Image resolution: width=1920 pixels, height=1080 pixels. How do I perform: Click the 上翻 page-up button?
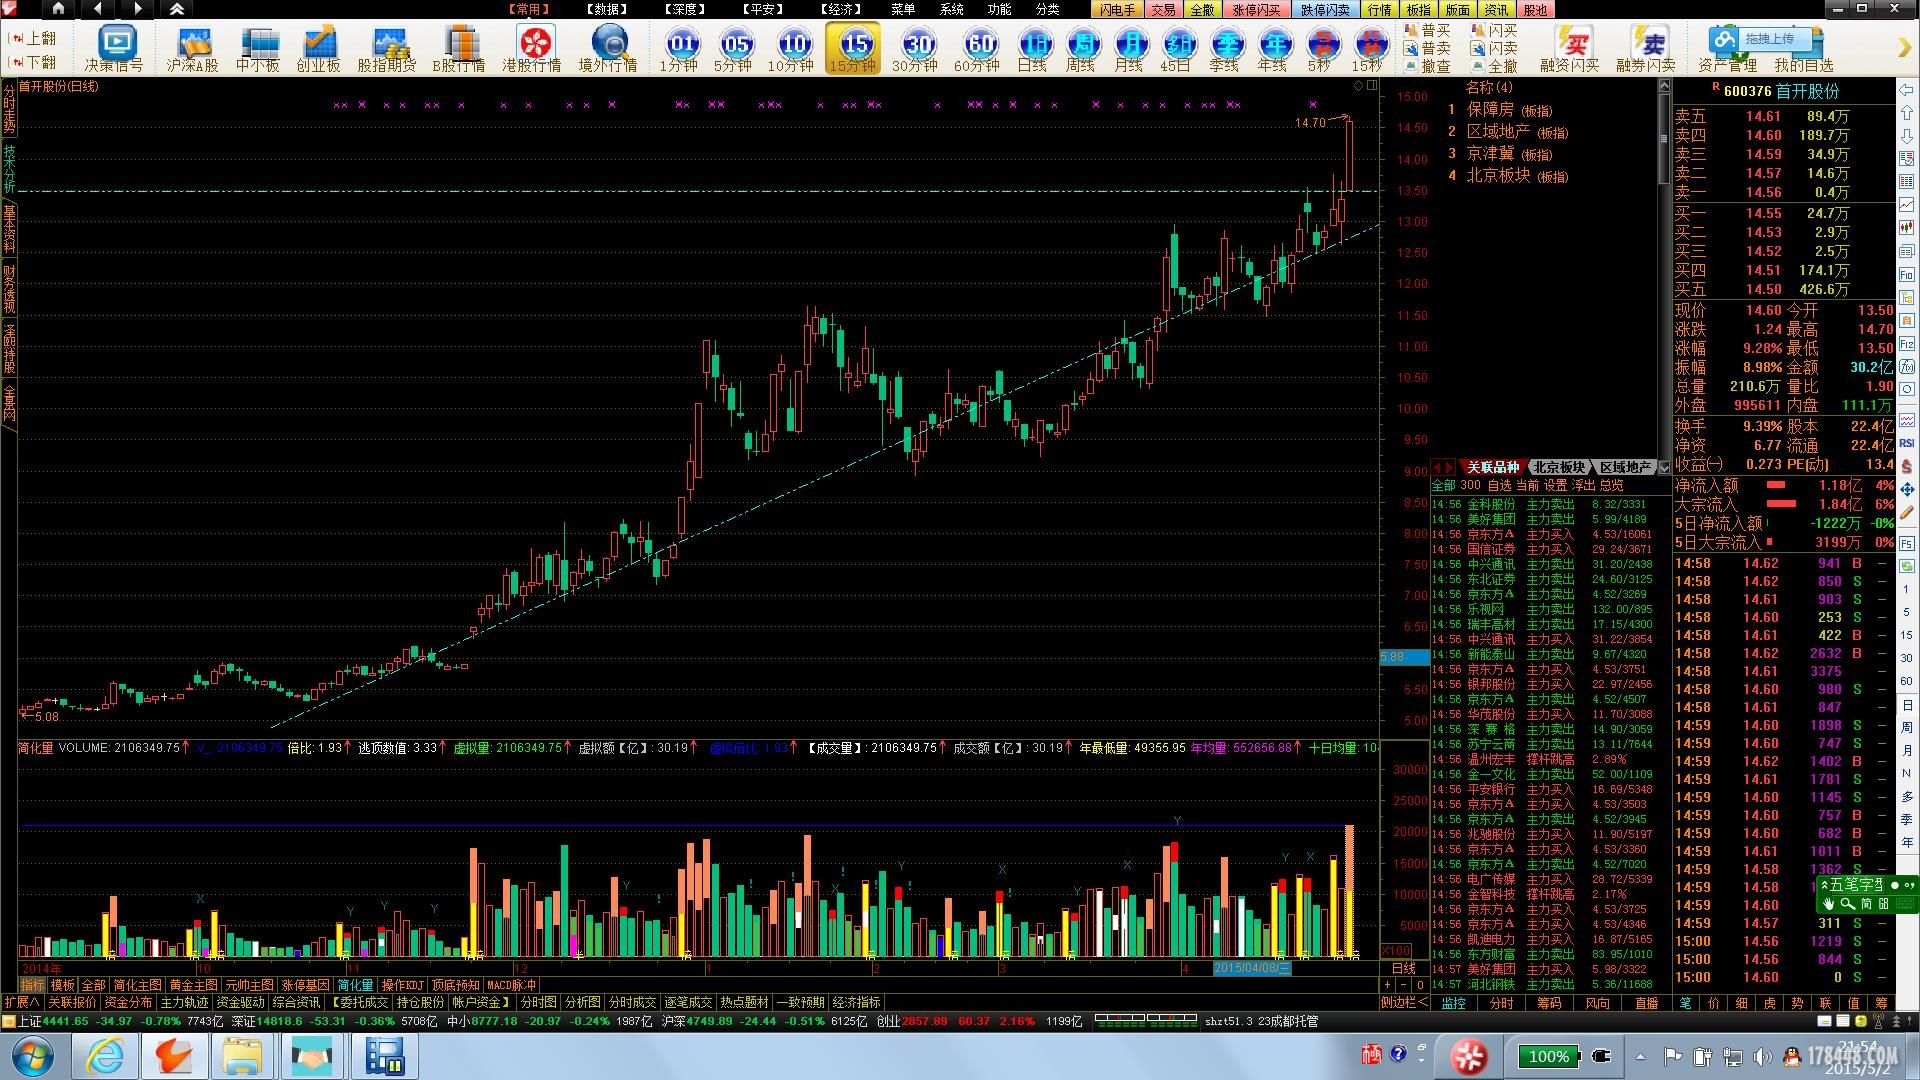[33, 38]
